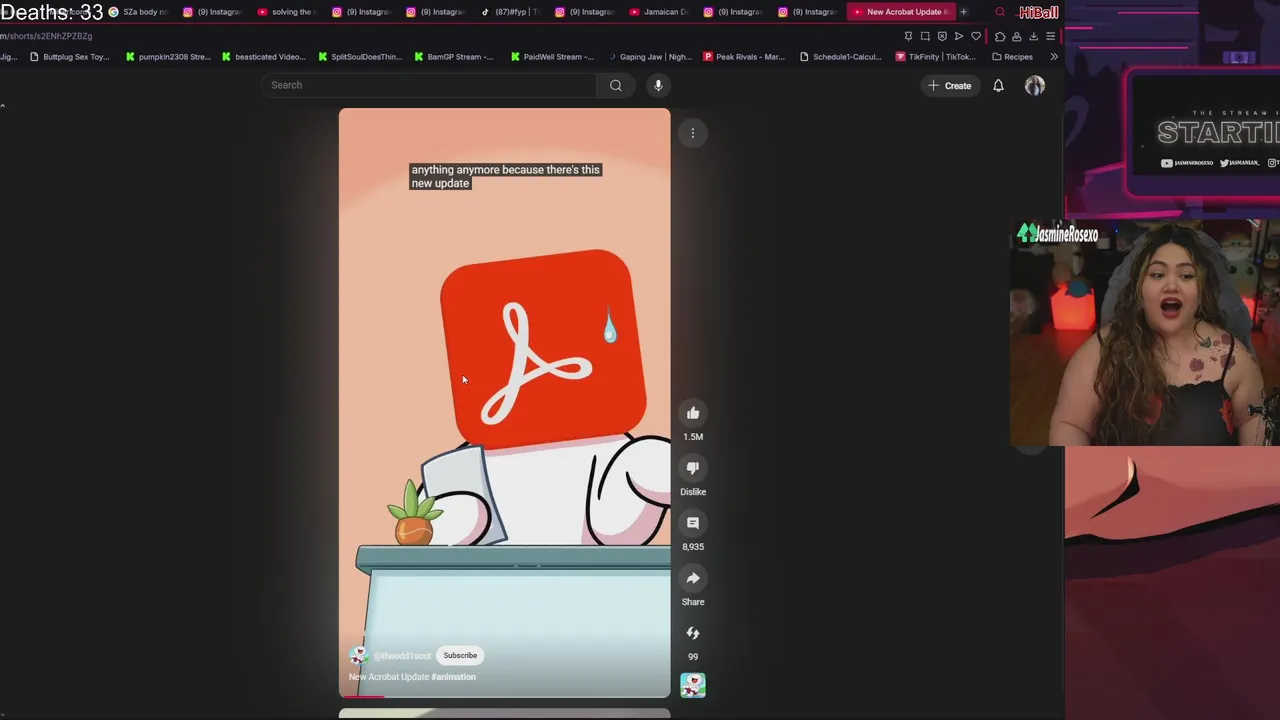Like the Short with 1.5M likes
The height and width of the screenshot is (720, 1280).
[693, 413]
